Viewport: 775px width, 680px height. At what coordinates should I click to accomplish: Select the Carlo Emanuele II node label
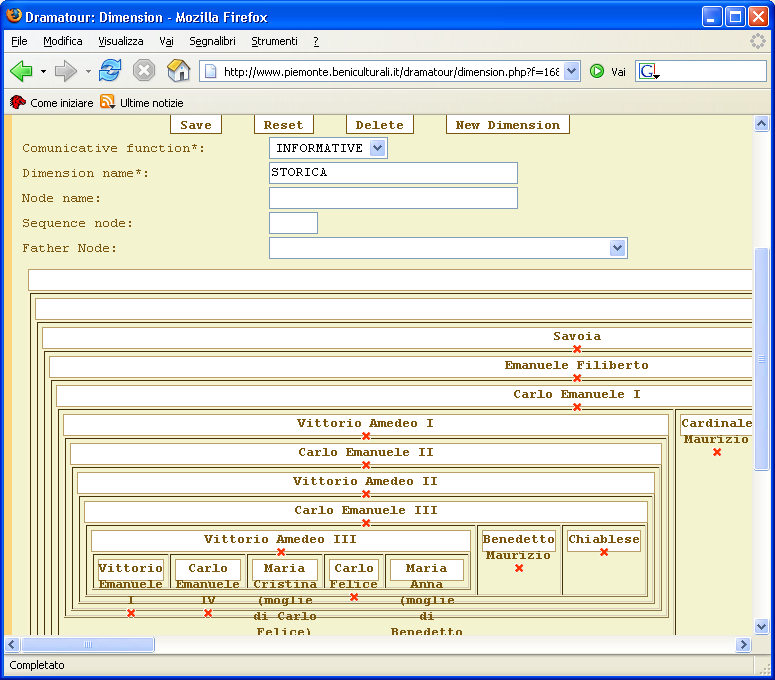tap(366, 452)
